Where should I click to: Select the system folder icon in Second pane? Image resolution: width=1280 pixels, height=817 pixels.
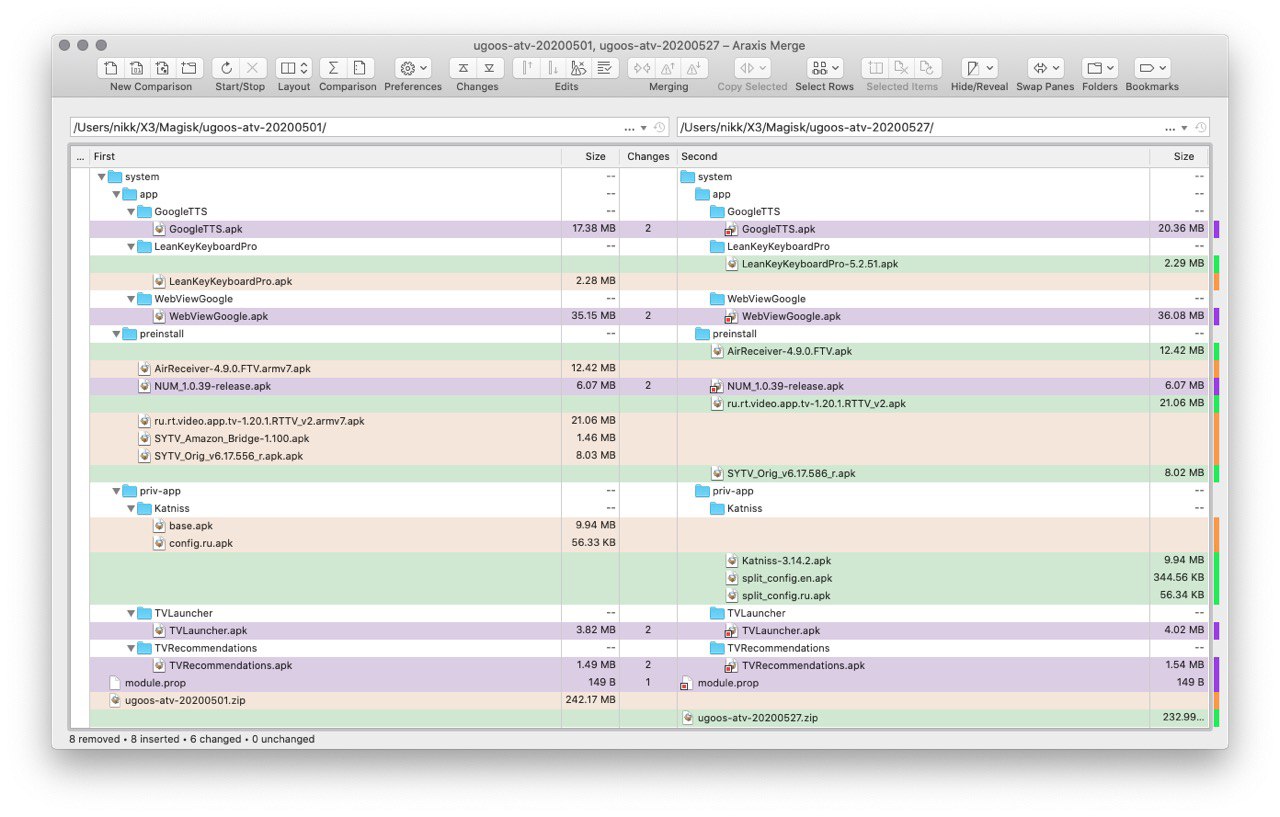(687, 177)
